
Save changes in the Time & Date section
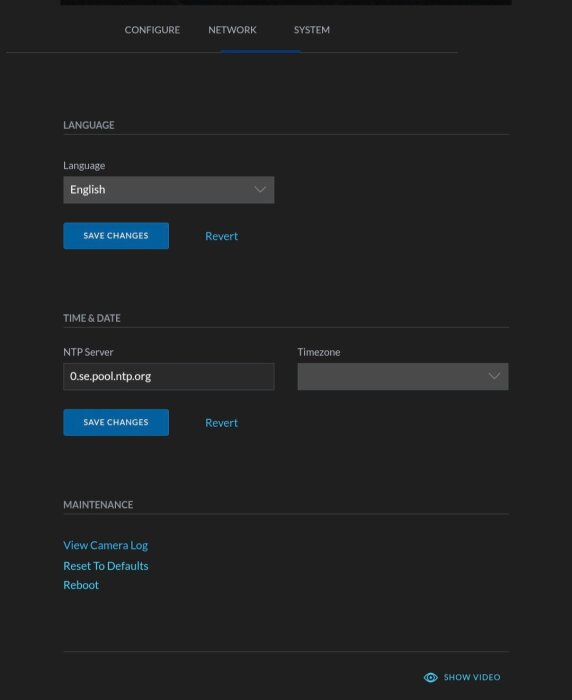116,422
